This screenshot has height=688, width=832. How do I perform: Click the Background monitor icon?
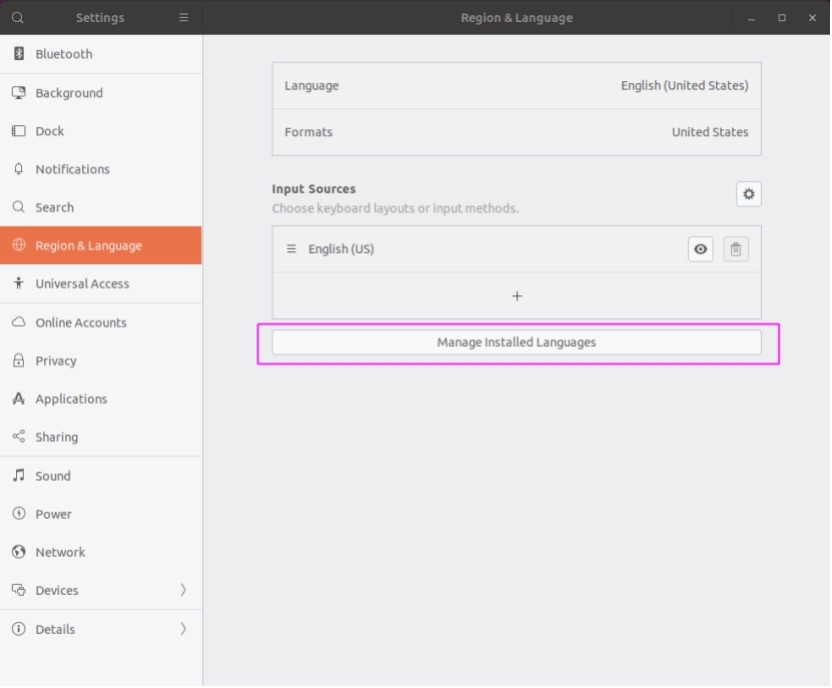coord(19,93)
